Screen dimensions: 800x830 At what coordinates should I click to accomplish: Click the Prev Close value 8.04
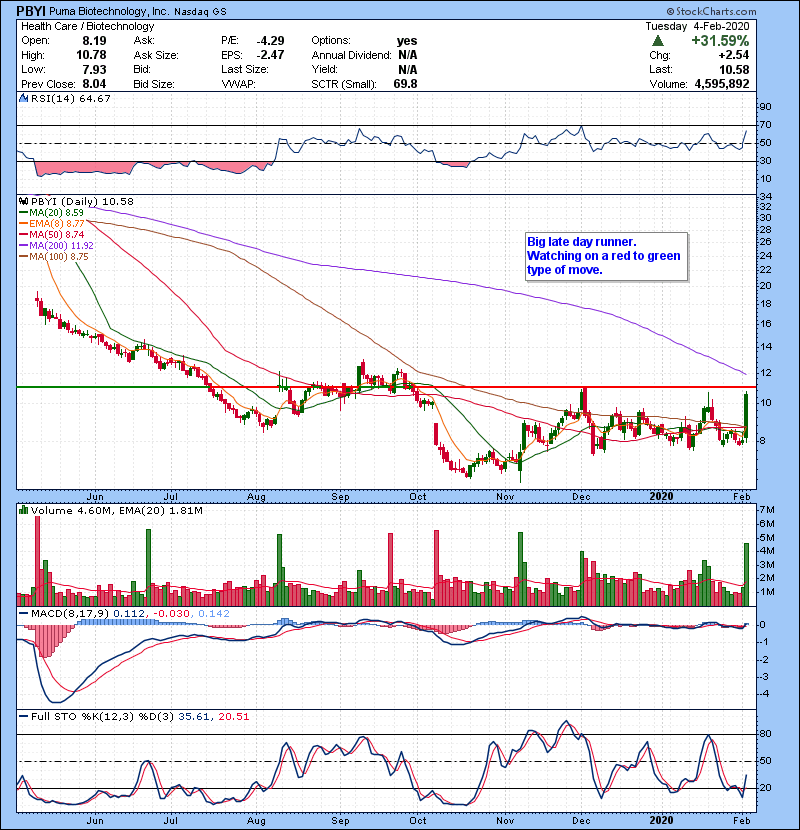(x=94, y=84)
